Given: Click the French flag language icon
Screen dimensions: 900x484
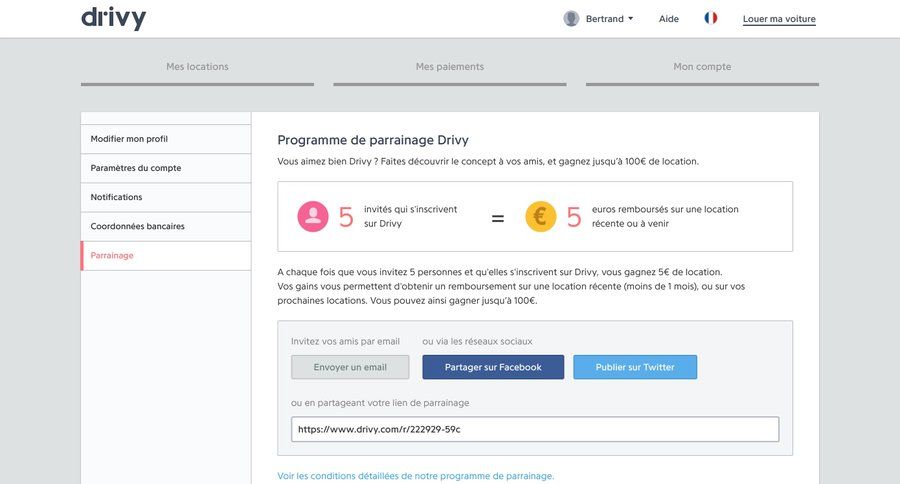Looking at the screenshot, I should (x=711, y=18).
